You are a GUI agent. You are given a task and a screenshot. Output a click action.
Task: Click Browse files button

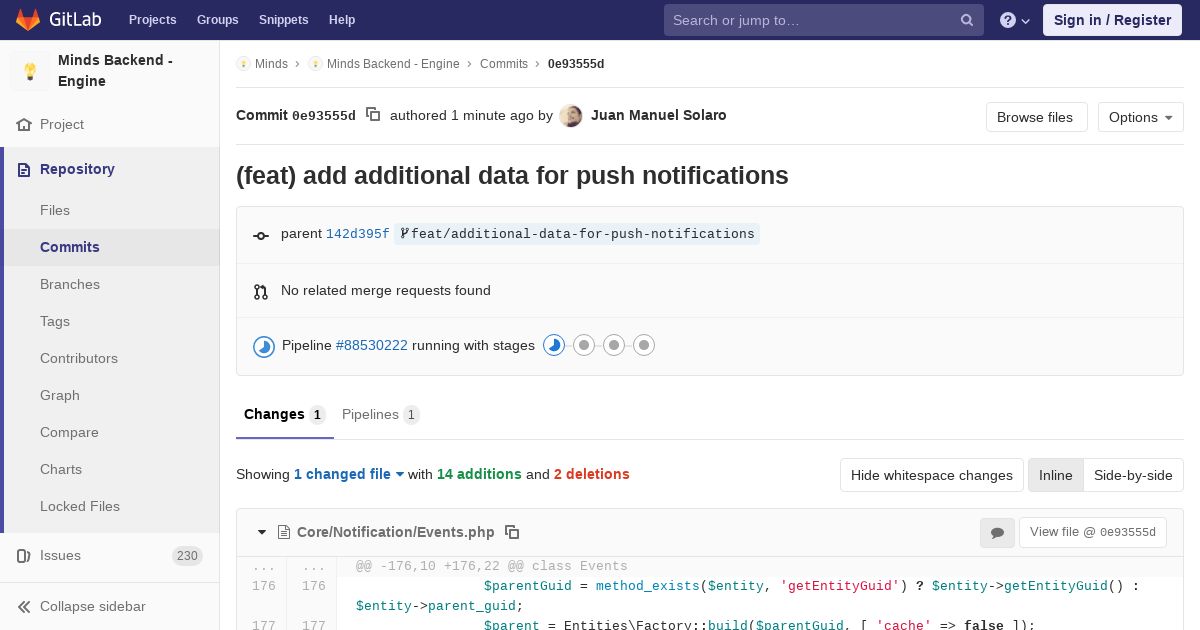point(1036,117)
